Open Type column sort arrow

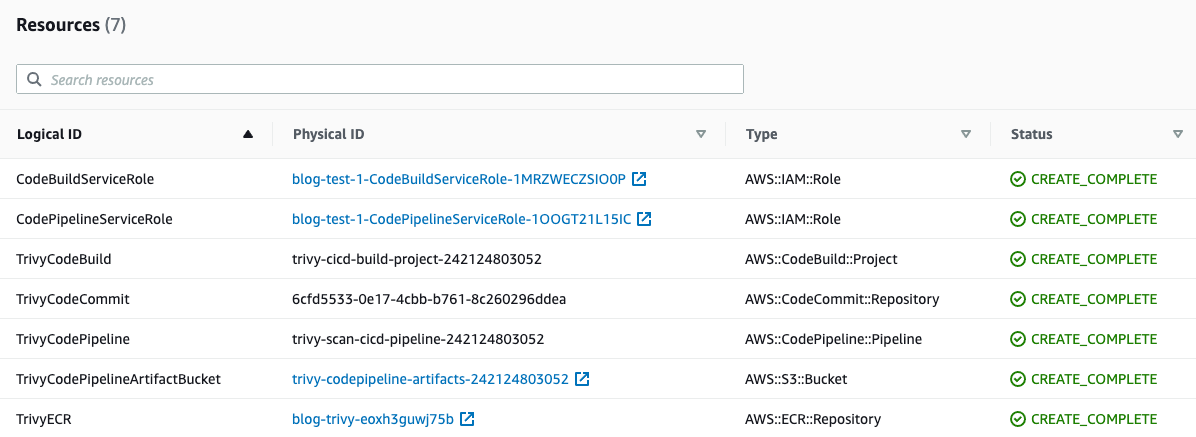[x=966, y=134]
